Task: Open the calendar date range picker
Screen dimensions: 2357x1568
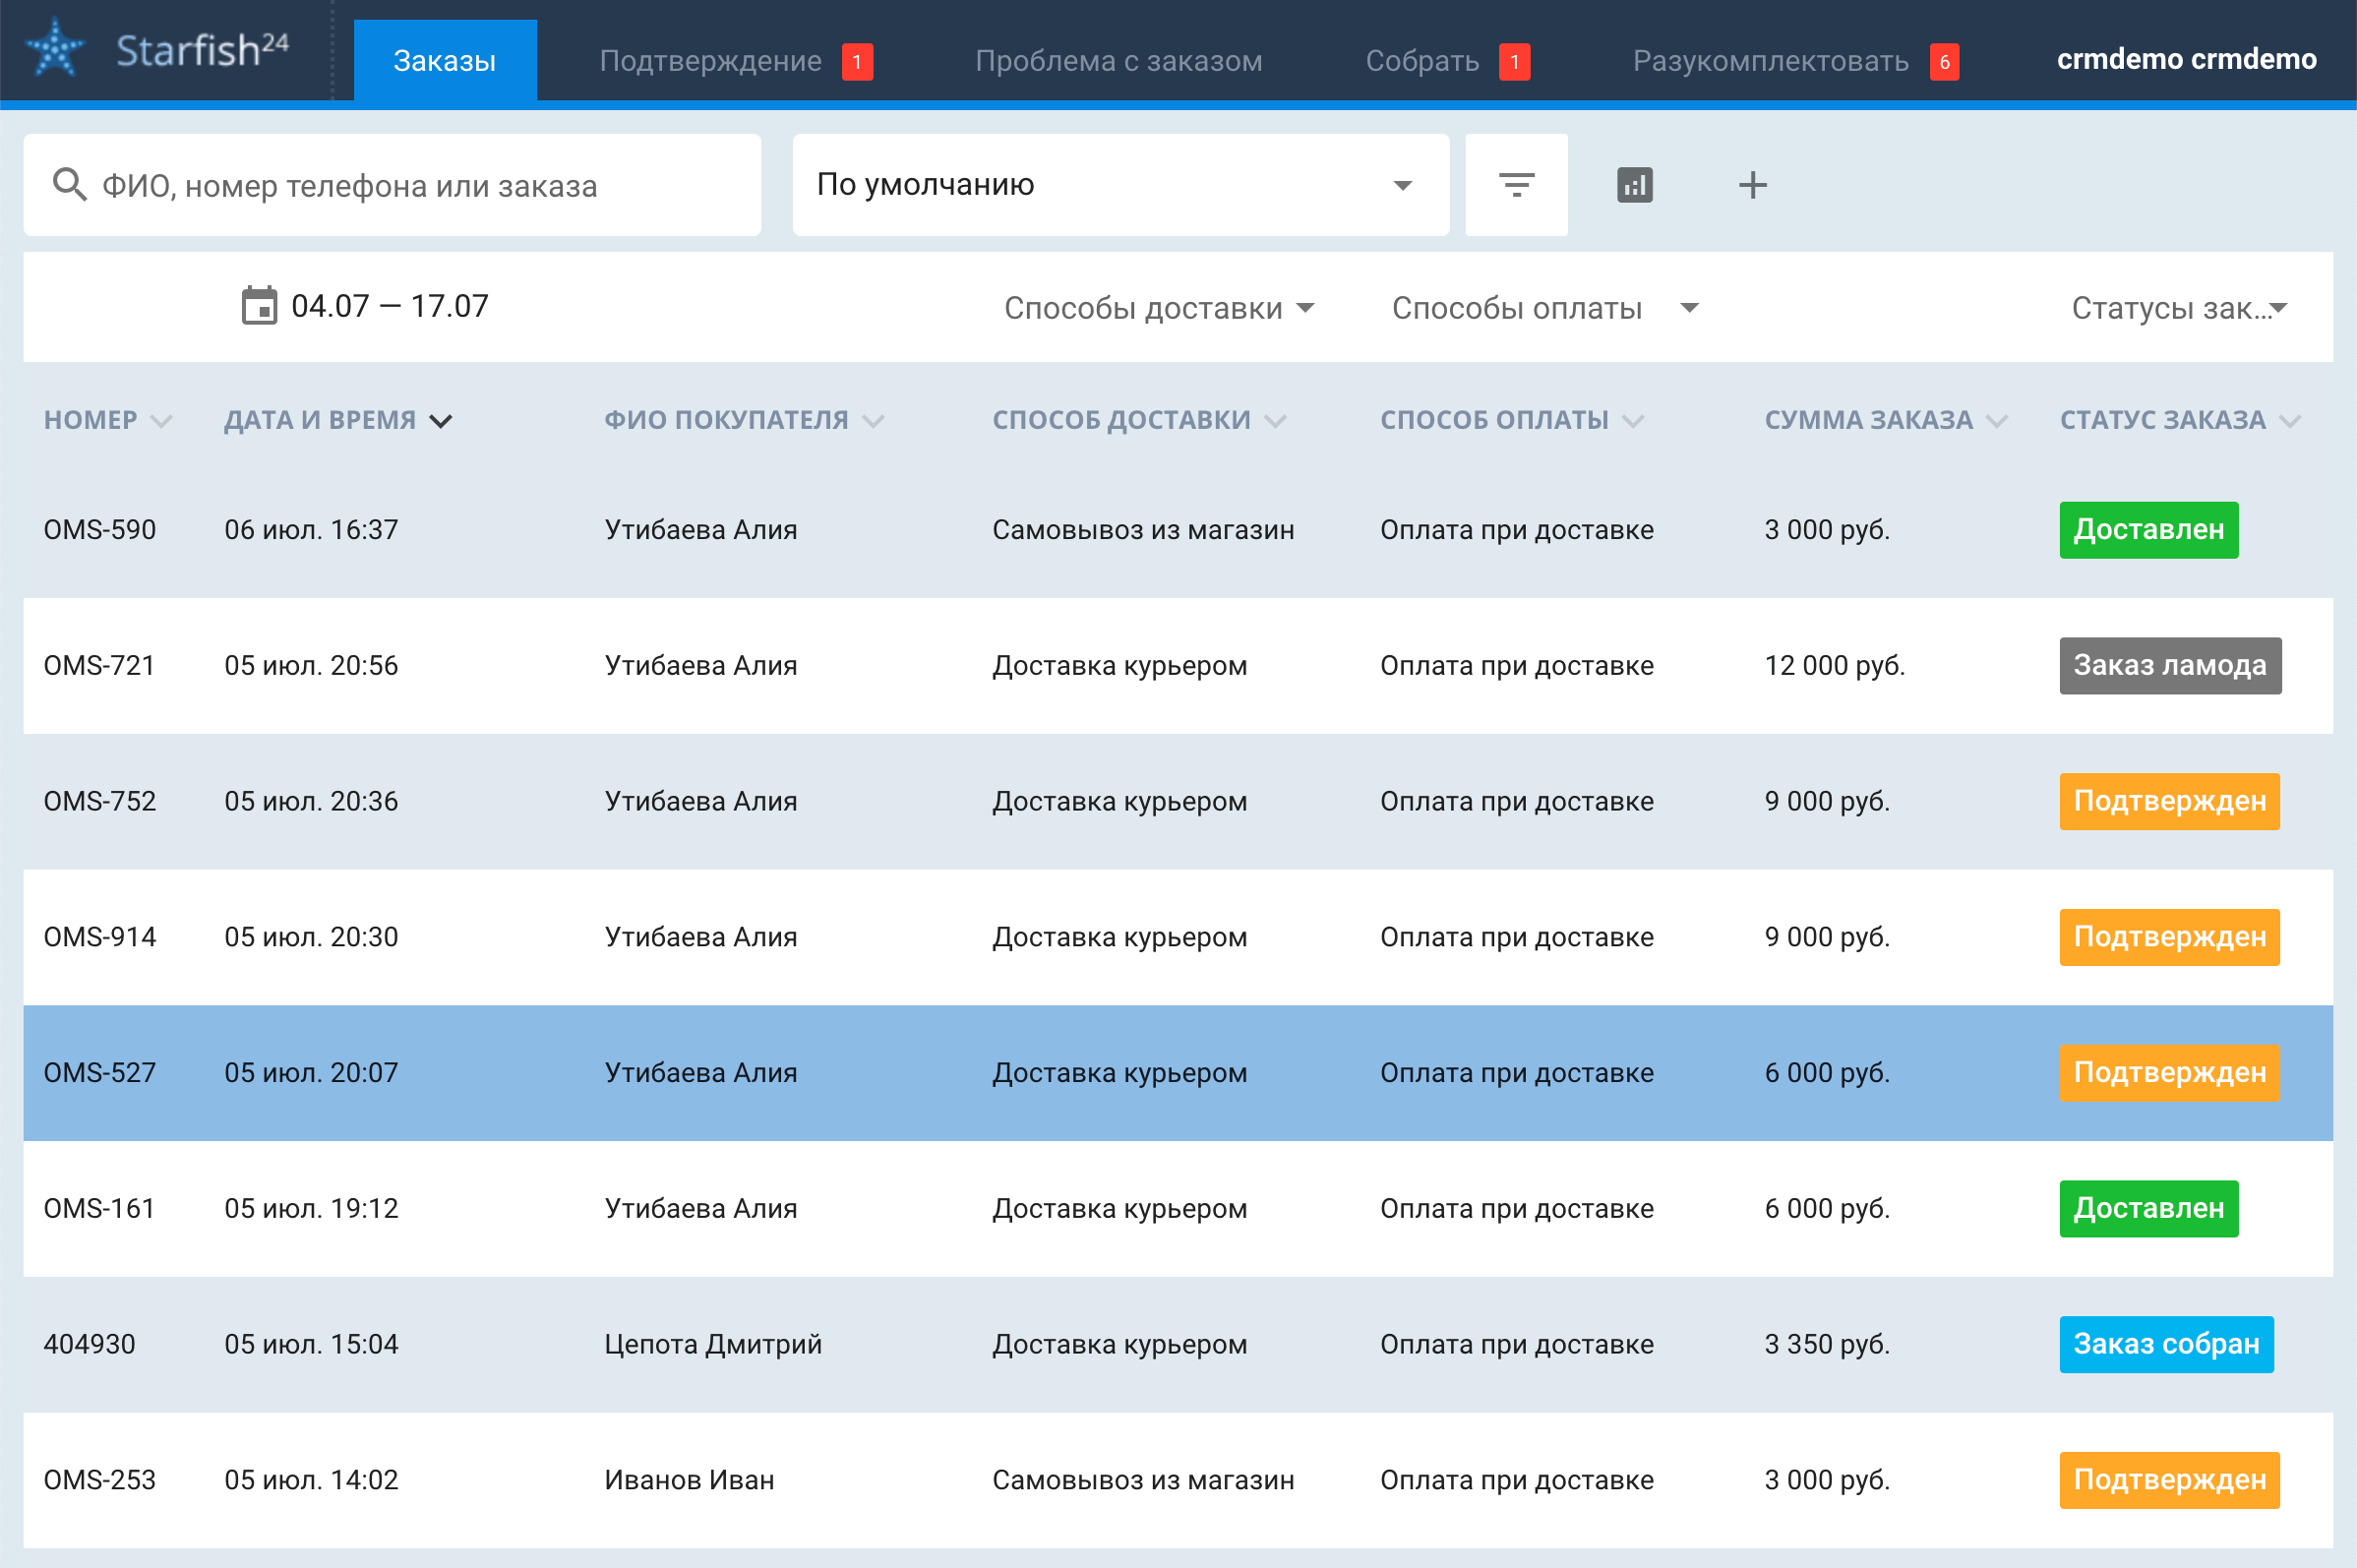Action: click(x=259, y=306)
